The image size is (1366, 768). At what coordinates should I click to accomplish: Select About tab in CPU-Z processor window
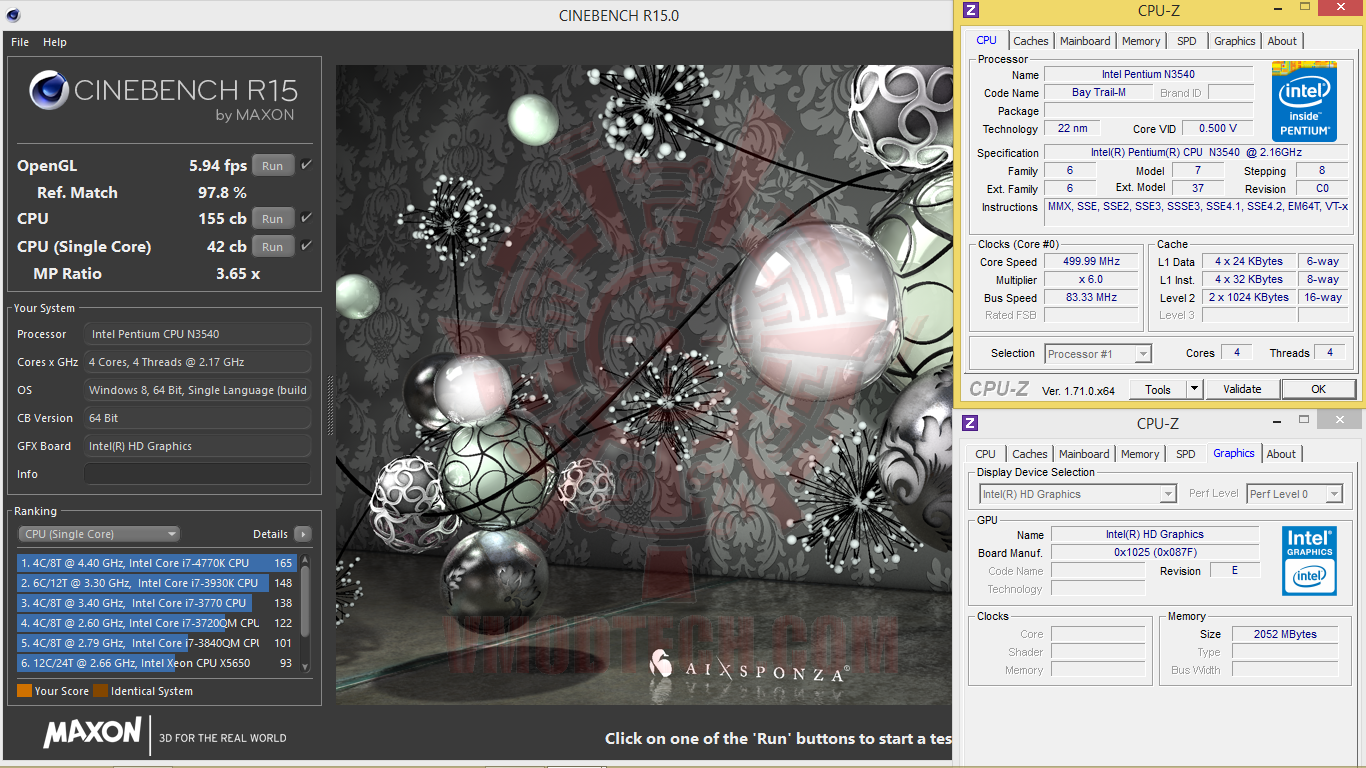[x=1282, y=41]
